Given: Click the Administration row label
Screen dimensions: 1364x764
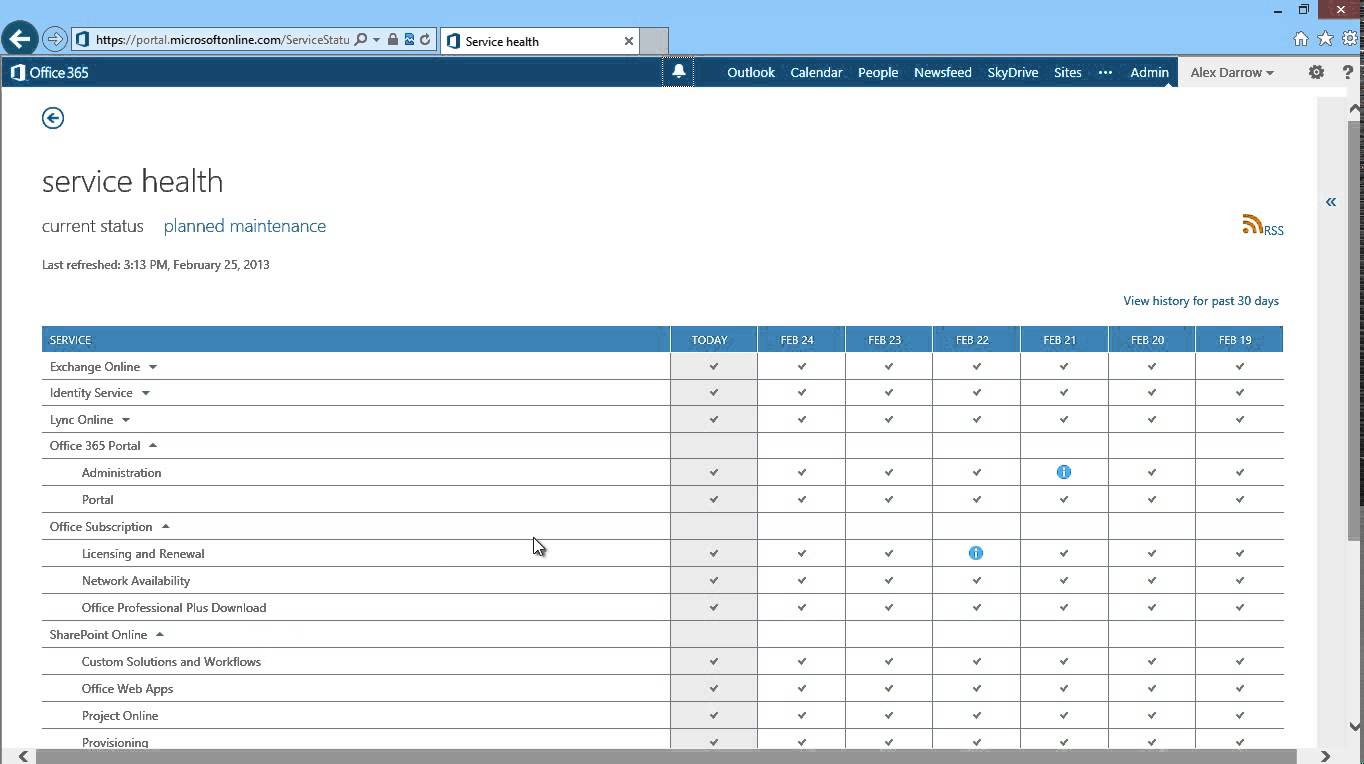Looking at the screenshot, I should click(121, 473).
